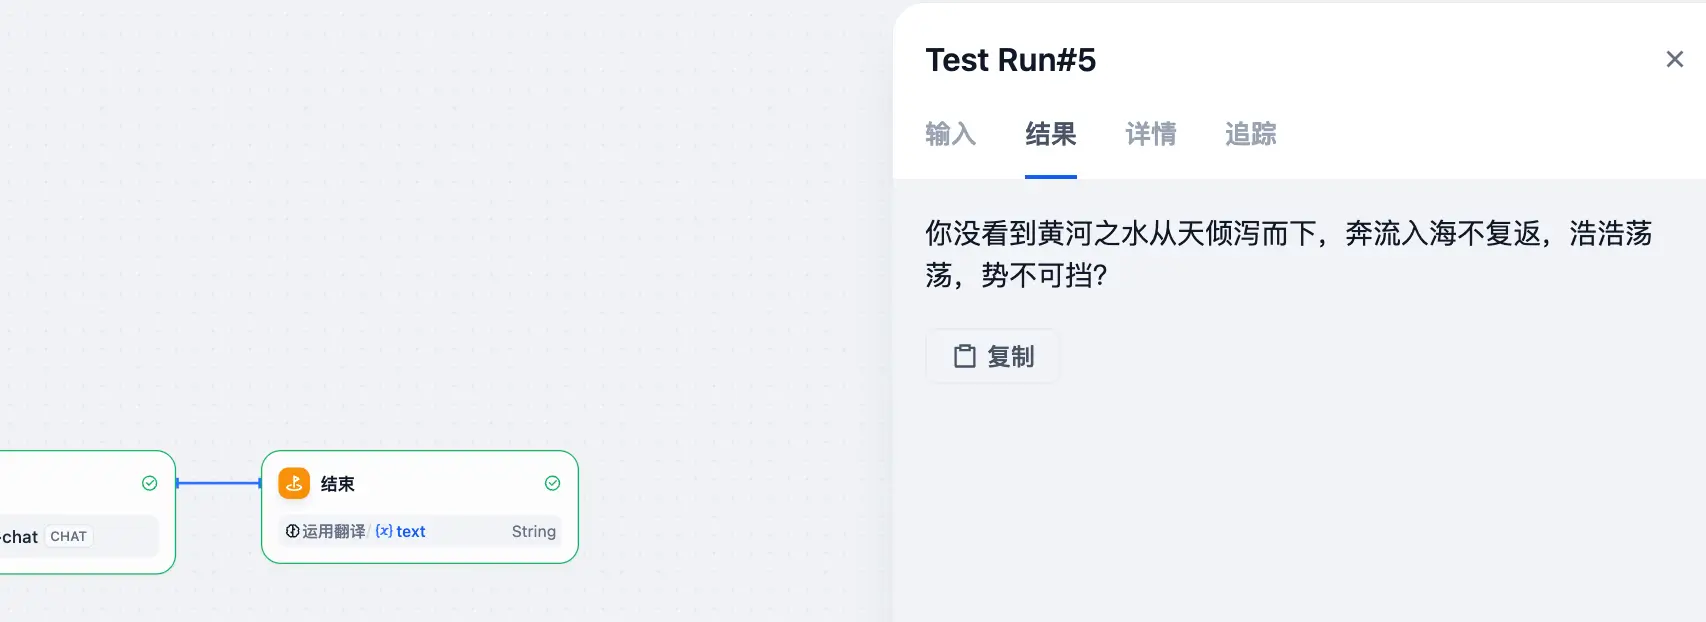The image size is (1706, 622).
Task: Click the Test Run#5 panel title
Action: [x=1010, y=60]
